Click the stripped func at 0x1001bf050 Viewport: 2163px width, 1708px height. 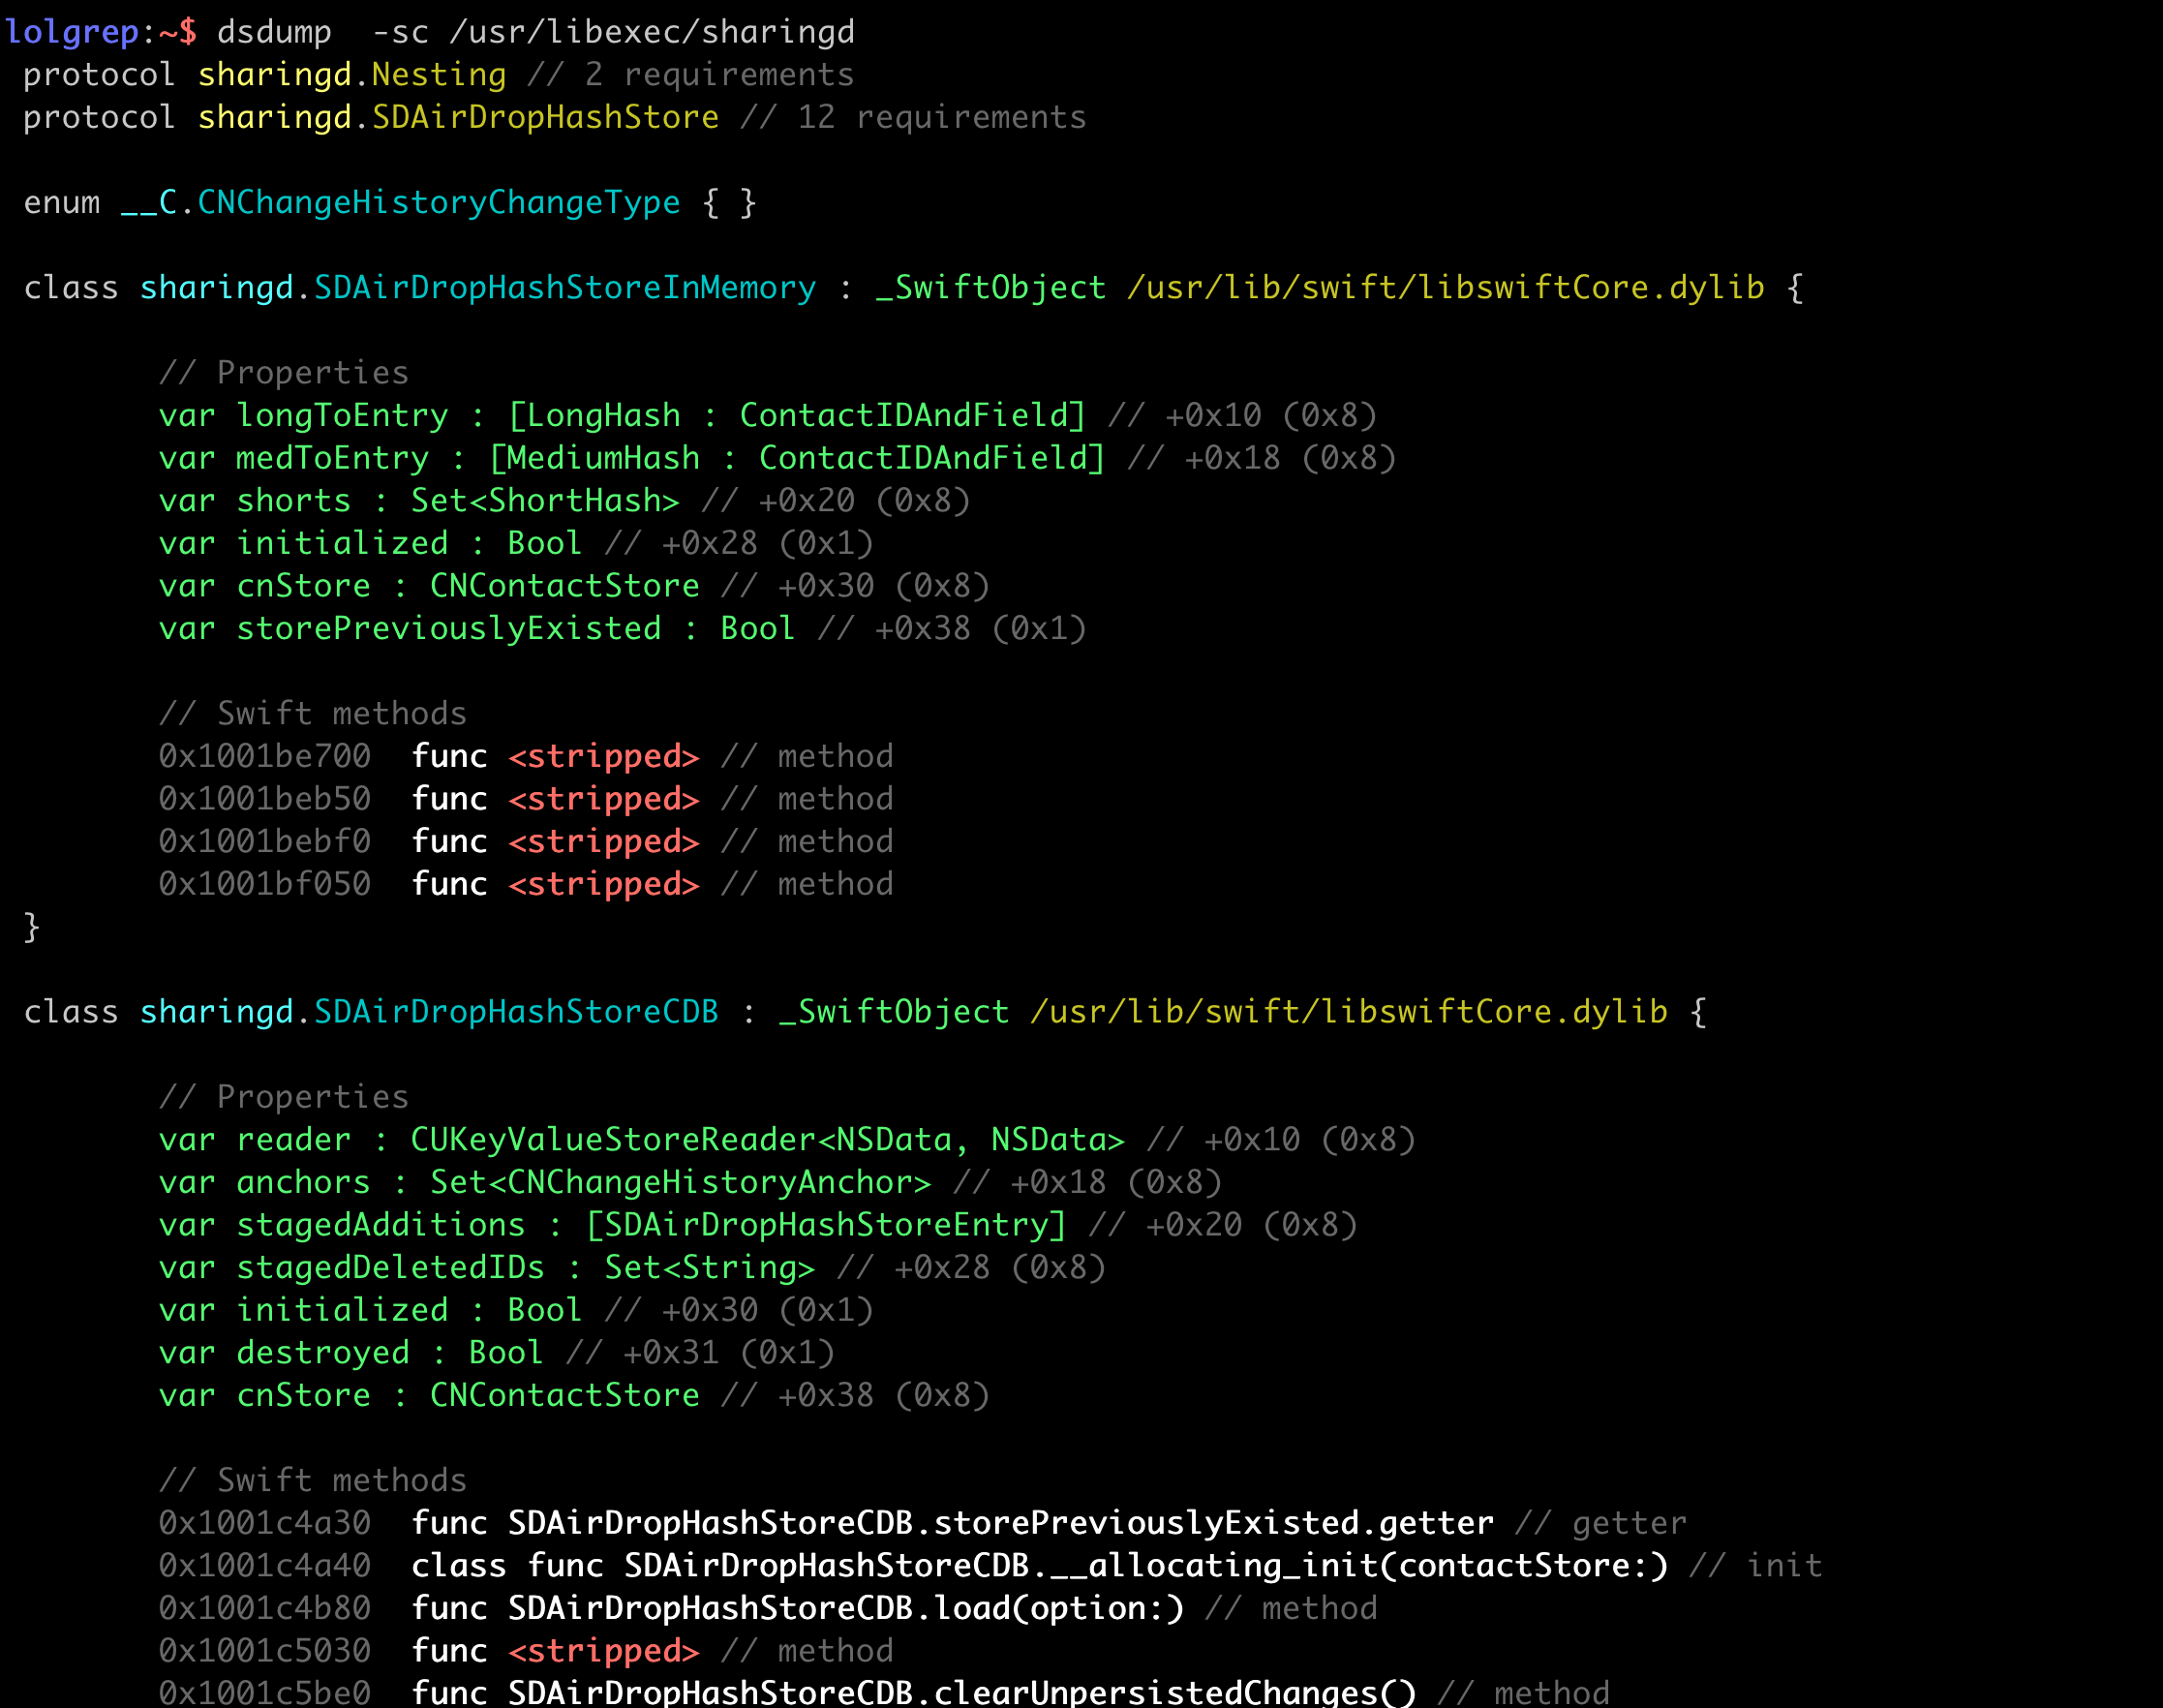pyautogui.click(x=603, y=884)
